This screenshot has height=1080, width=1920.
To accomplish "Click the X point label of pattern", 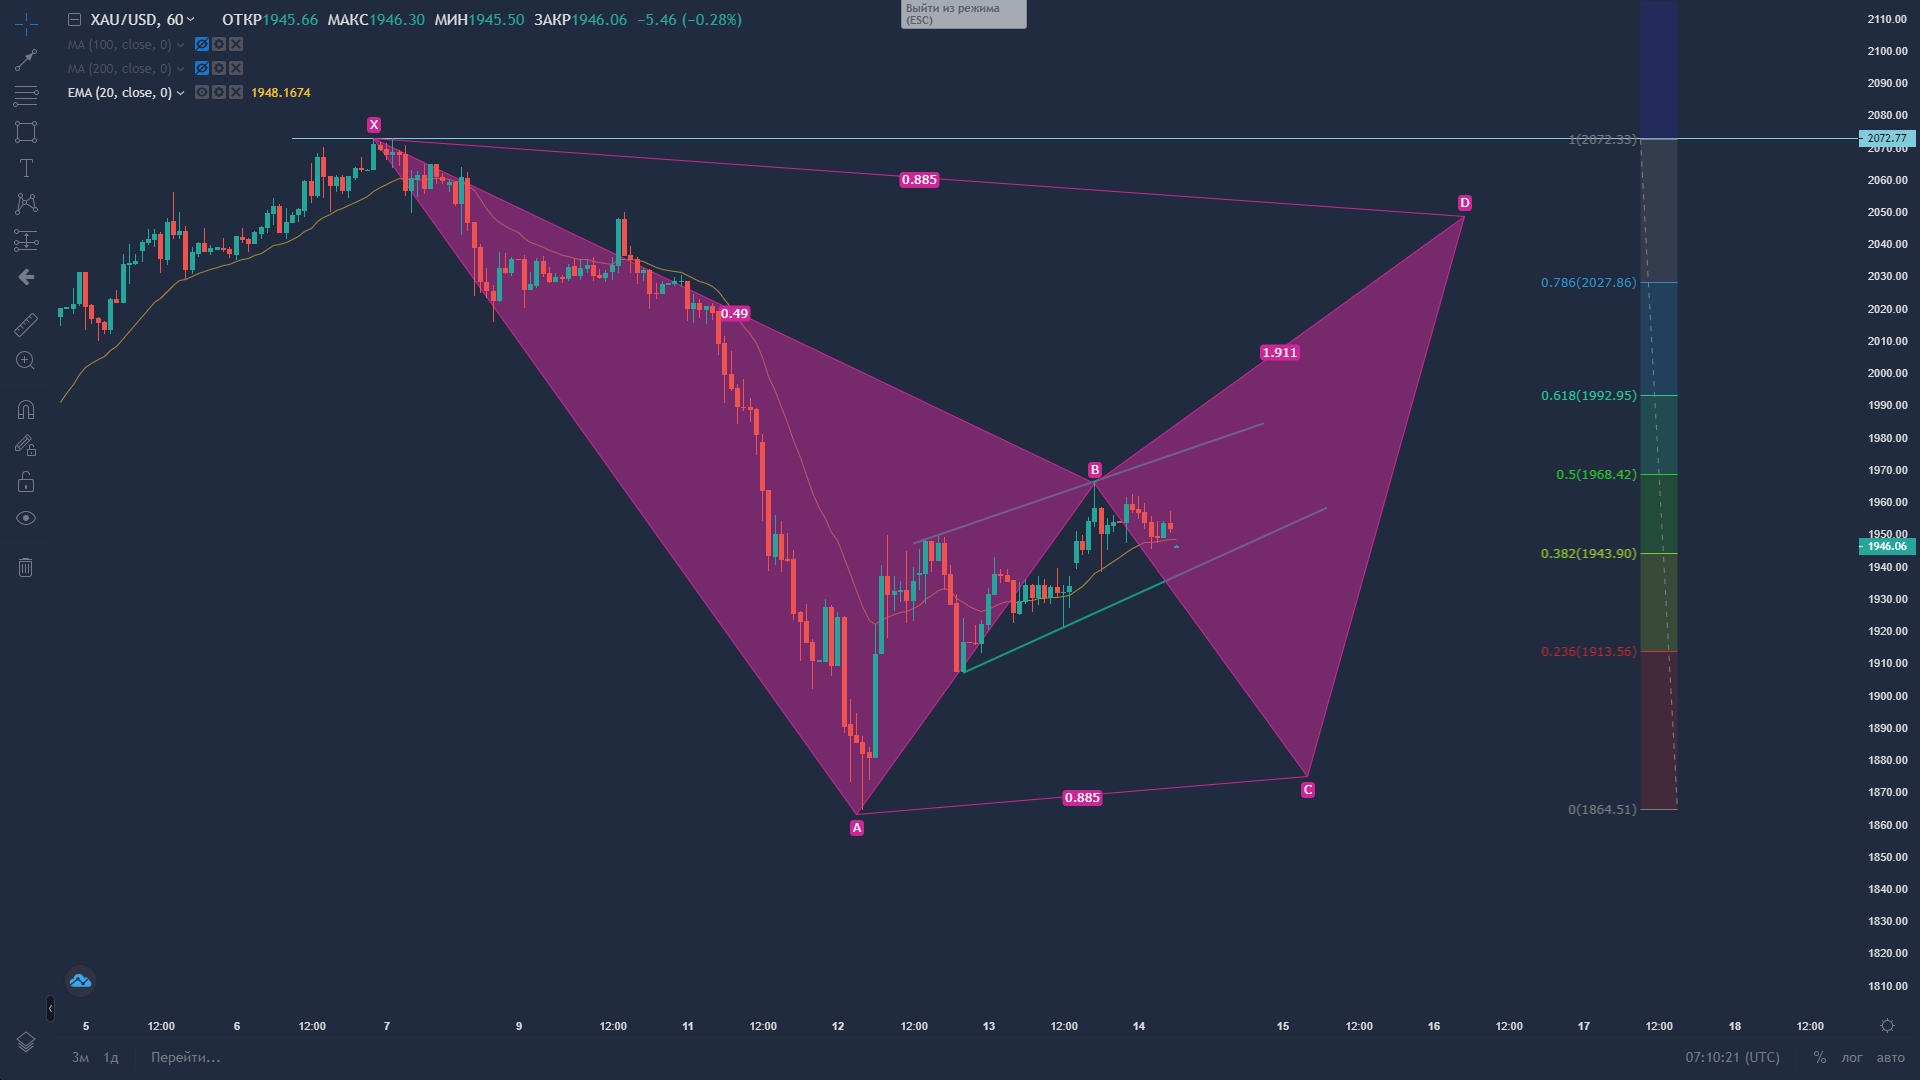I will coord(374,125).
